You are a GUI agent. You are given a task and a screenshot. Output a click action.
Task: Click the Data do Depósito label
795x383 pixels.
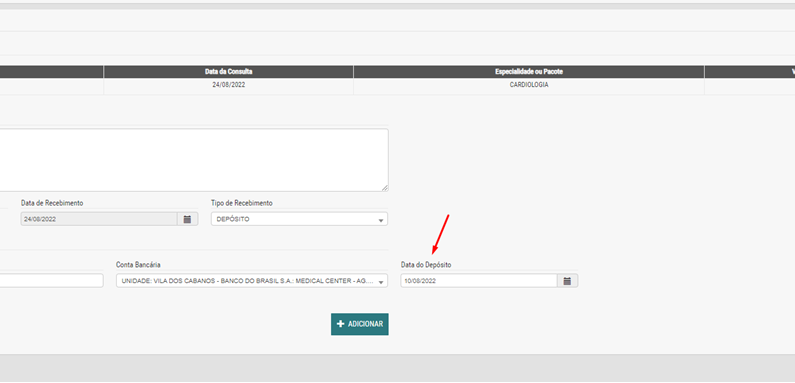click(426, 265)
